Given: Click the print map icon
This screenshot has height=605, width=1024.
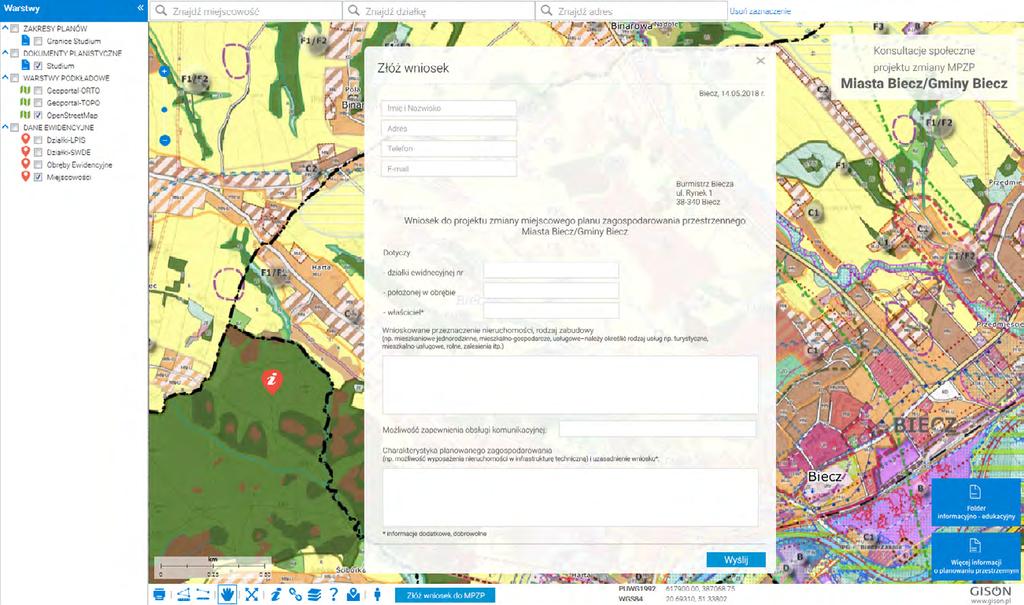Looking at the screenshot, I should pyautogui.click(x=159, y=594).
